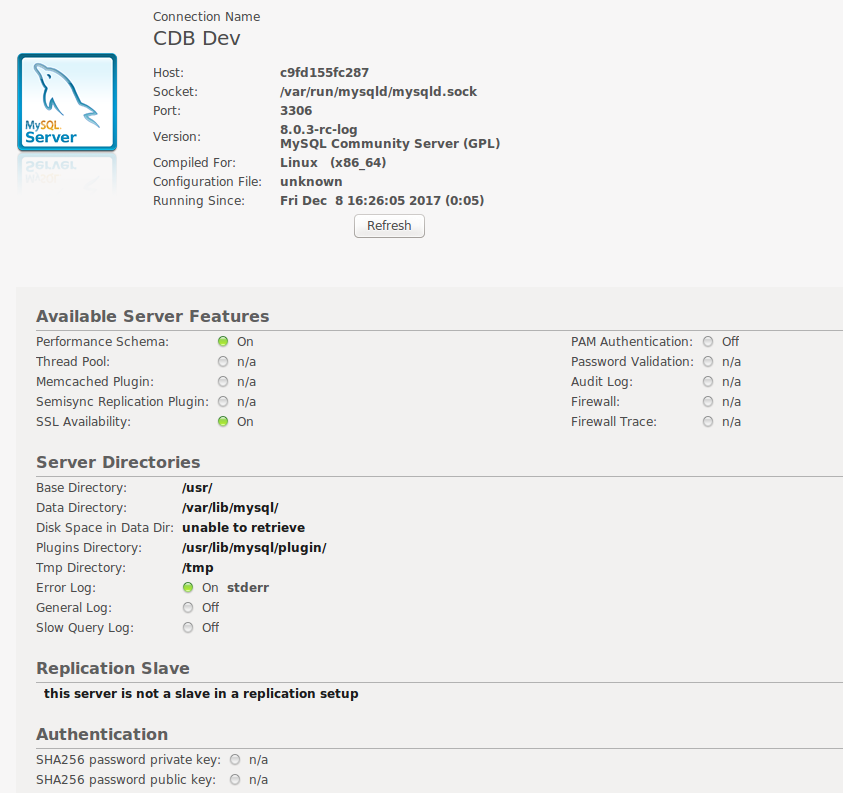
Task: Click the port value 3306
Action: [x=296, y=111]
